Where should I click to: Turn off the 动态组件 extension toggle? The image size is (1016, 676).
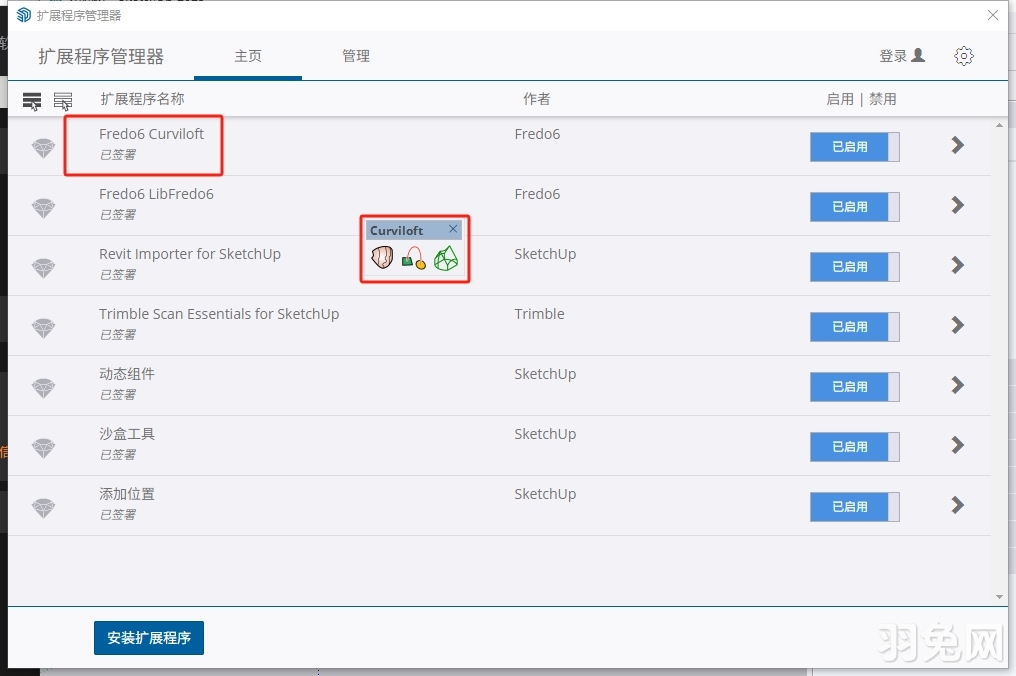[x=854, y=386]
